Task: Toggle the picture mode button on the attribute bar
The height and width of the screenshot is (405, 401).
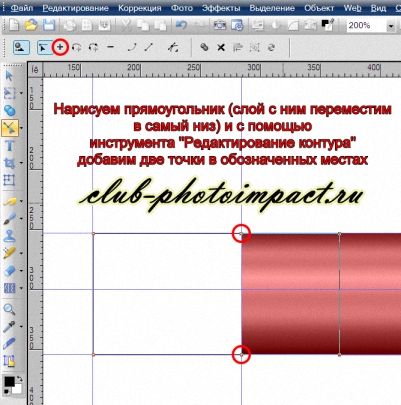Action: [21, 48]
